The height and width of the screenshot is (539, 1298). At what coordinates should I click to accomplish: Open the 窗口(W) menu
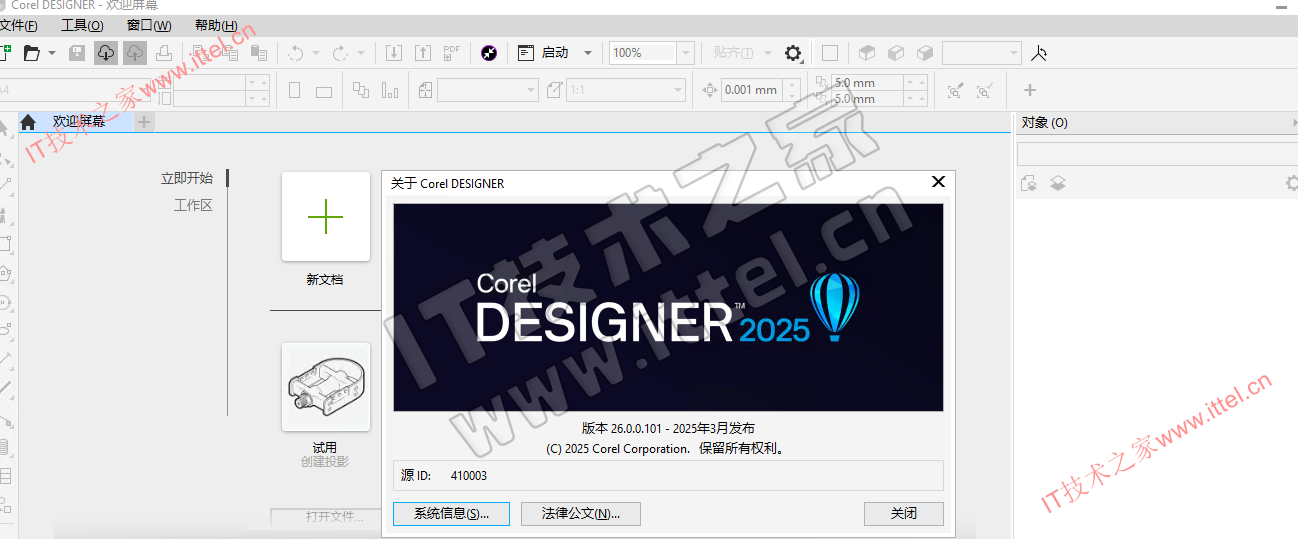pyautogui.click(x=149, y=25)
